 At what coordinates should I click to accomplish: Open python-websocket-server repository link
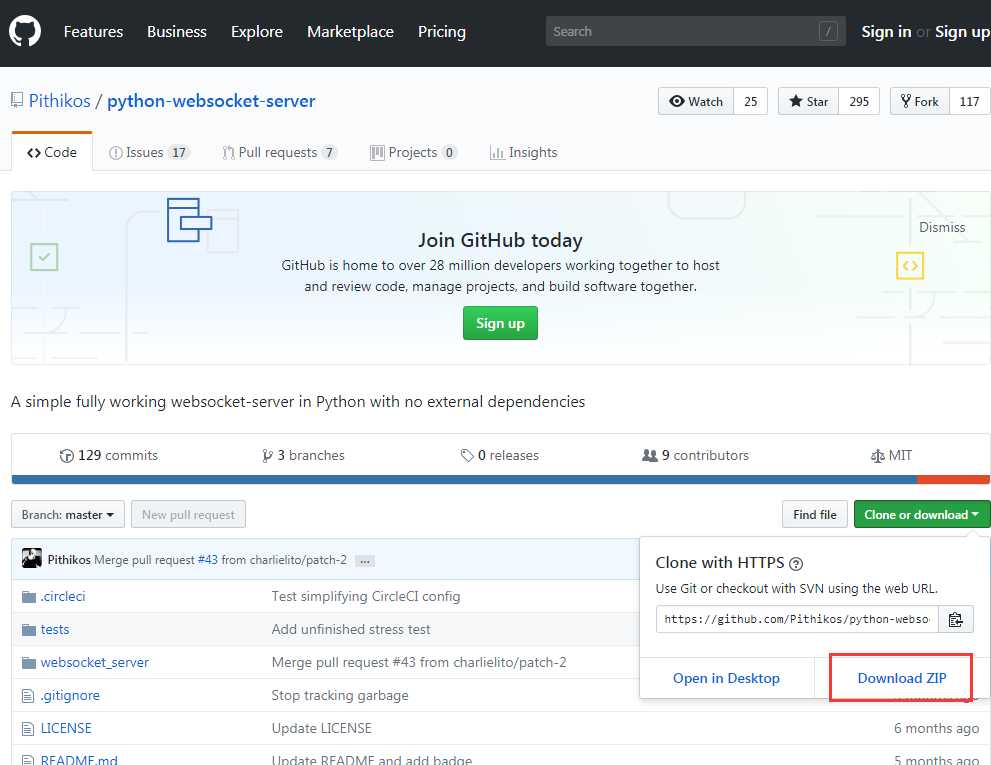pyautogui.click(x=211, y=101)
